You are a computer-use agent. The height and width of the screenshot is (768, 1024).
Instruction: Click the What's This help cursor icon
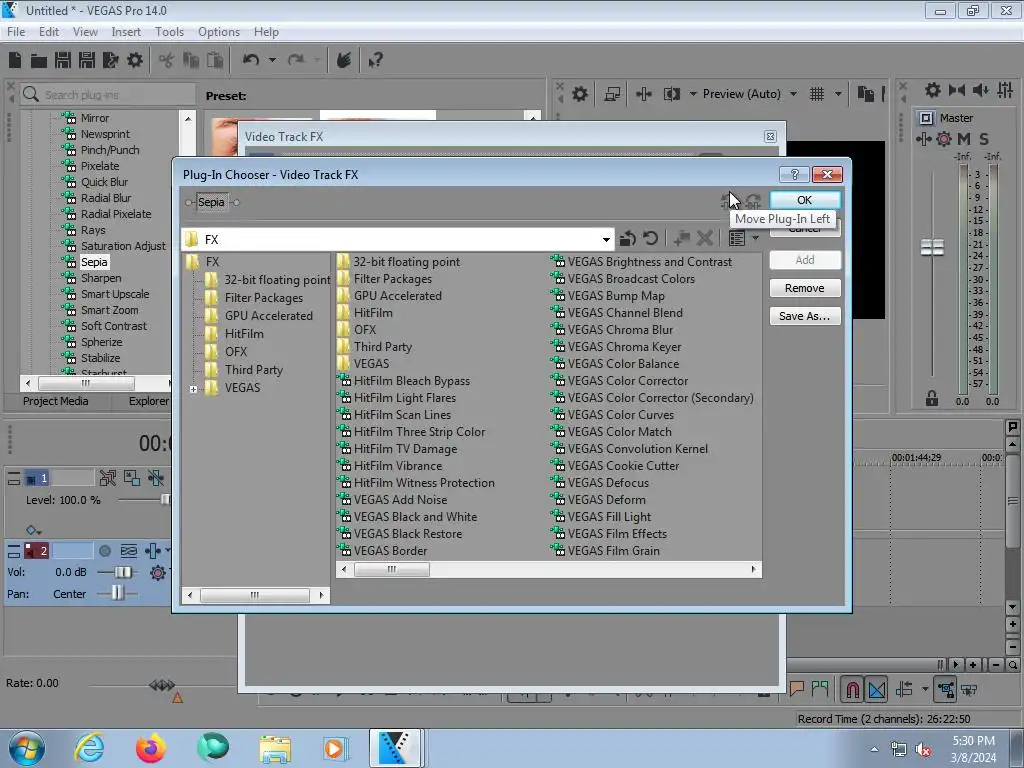pyautogui.click(x=375, y=60)
